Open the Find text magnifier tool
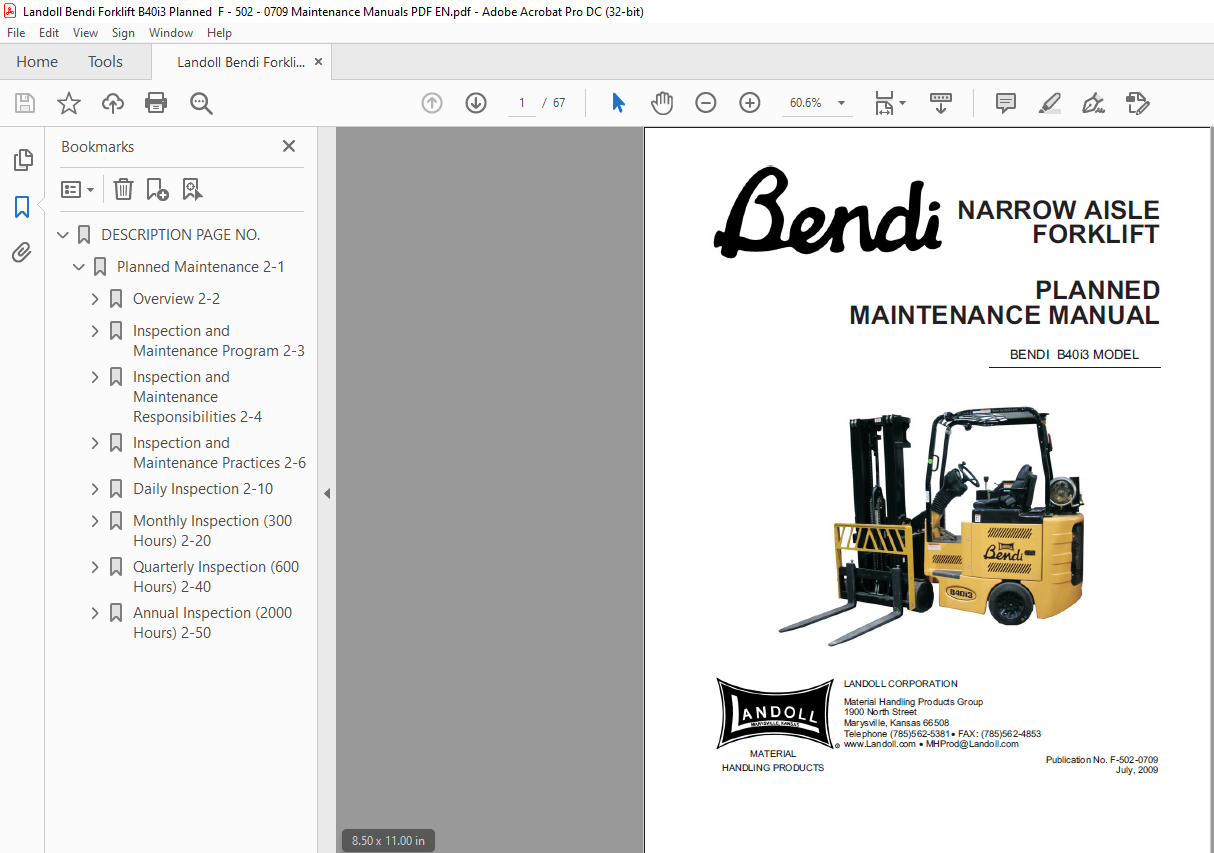The height and width of the screenshot is (853, 1214). [202, 103]
